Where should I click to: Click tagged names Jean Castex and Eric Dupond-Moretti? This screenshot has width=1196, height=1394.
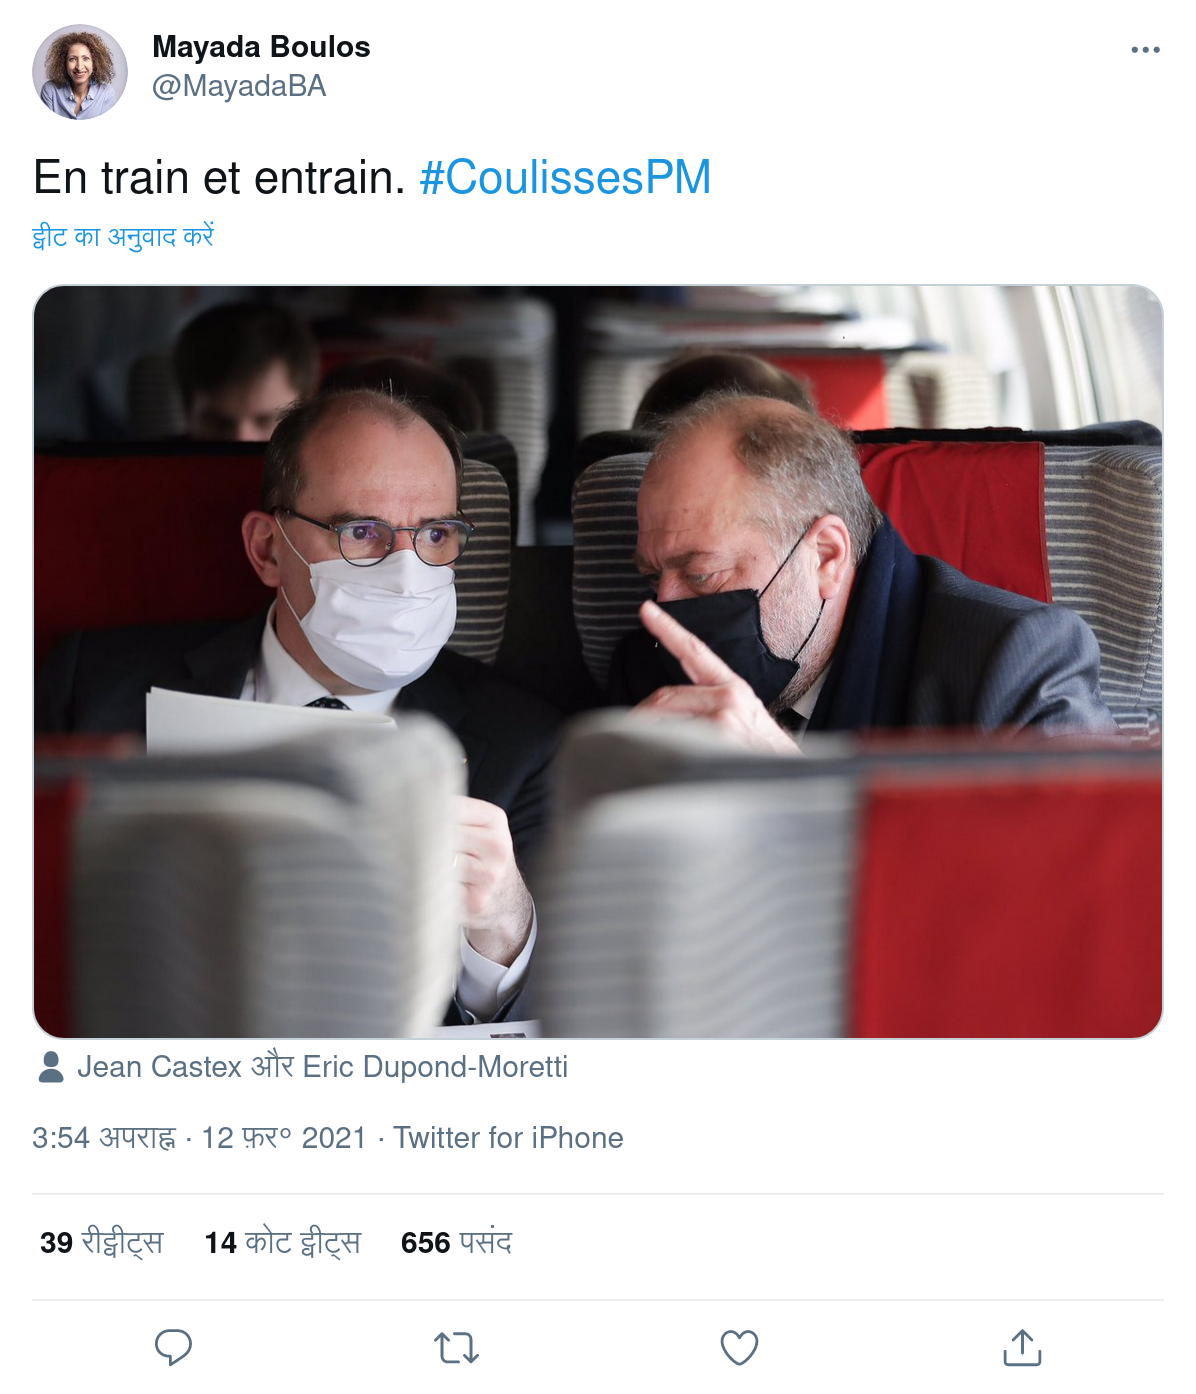[322, 1067]
